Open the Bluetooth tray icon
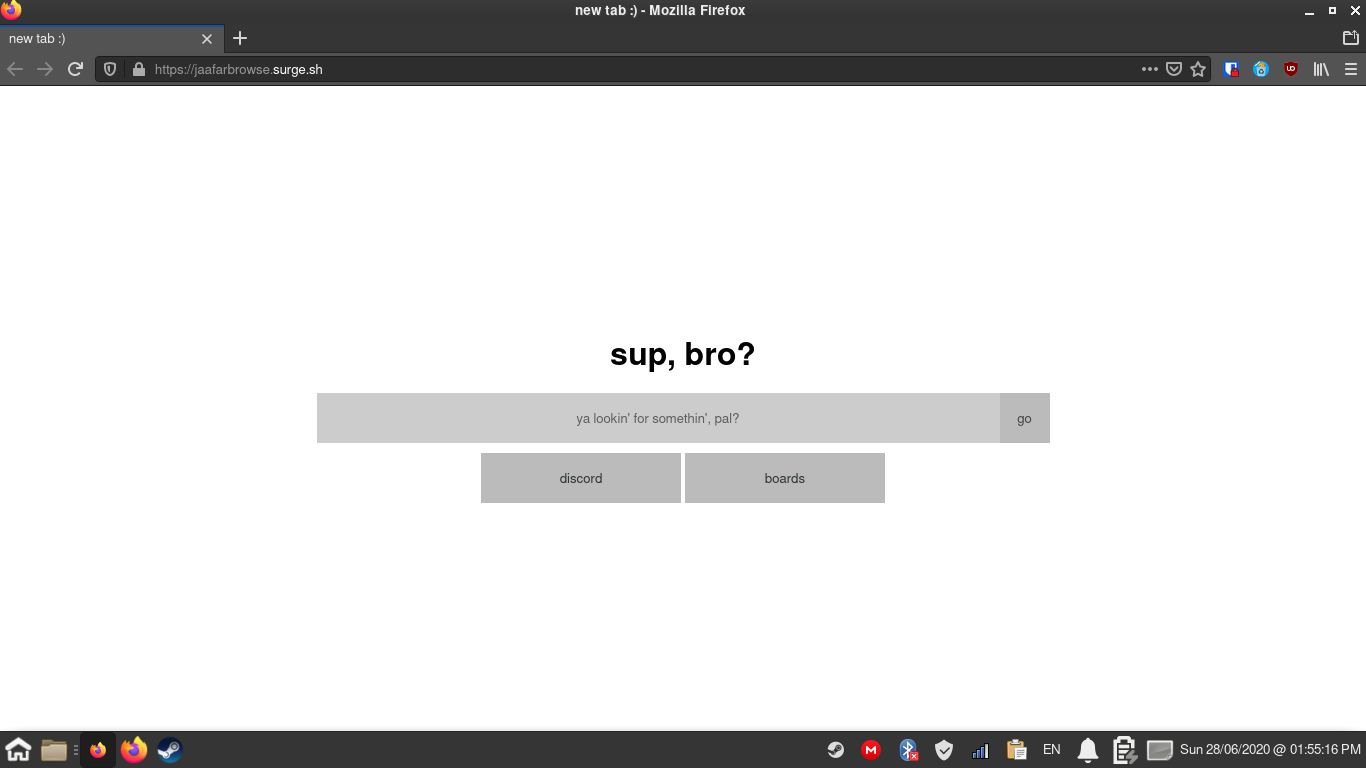1366x768 pixels. click(x=908, y=749)
